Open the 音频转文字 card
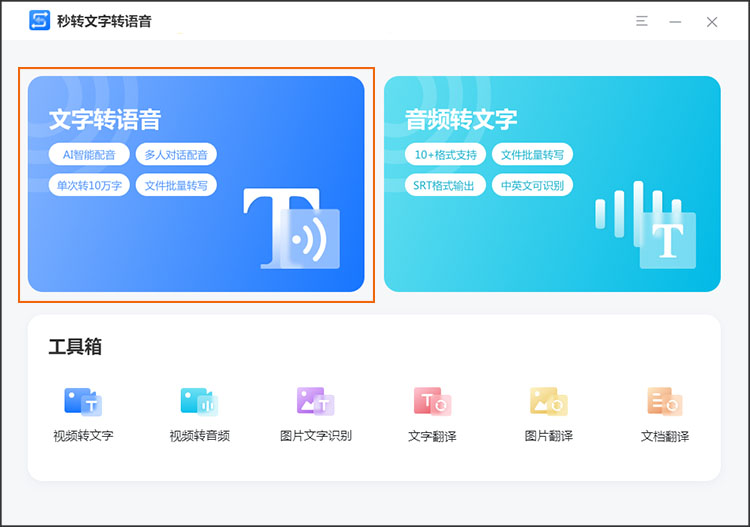The image size is (750, 527). click(x=552, y=184)
